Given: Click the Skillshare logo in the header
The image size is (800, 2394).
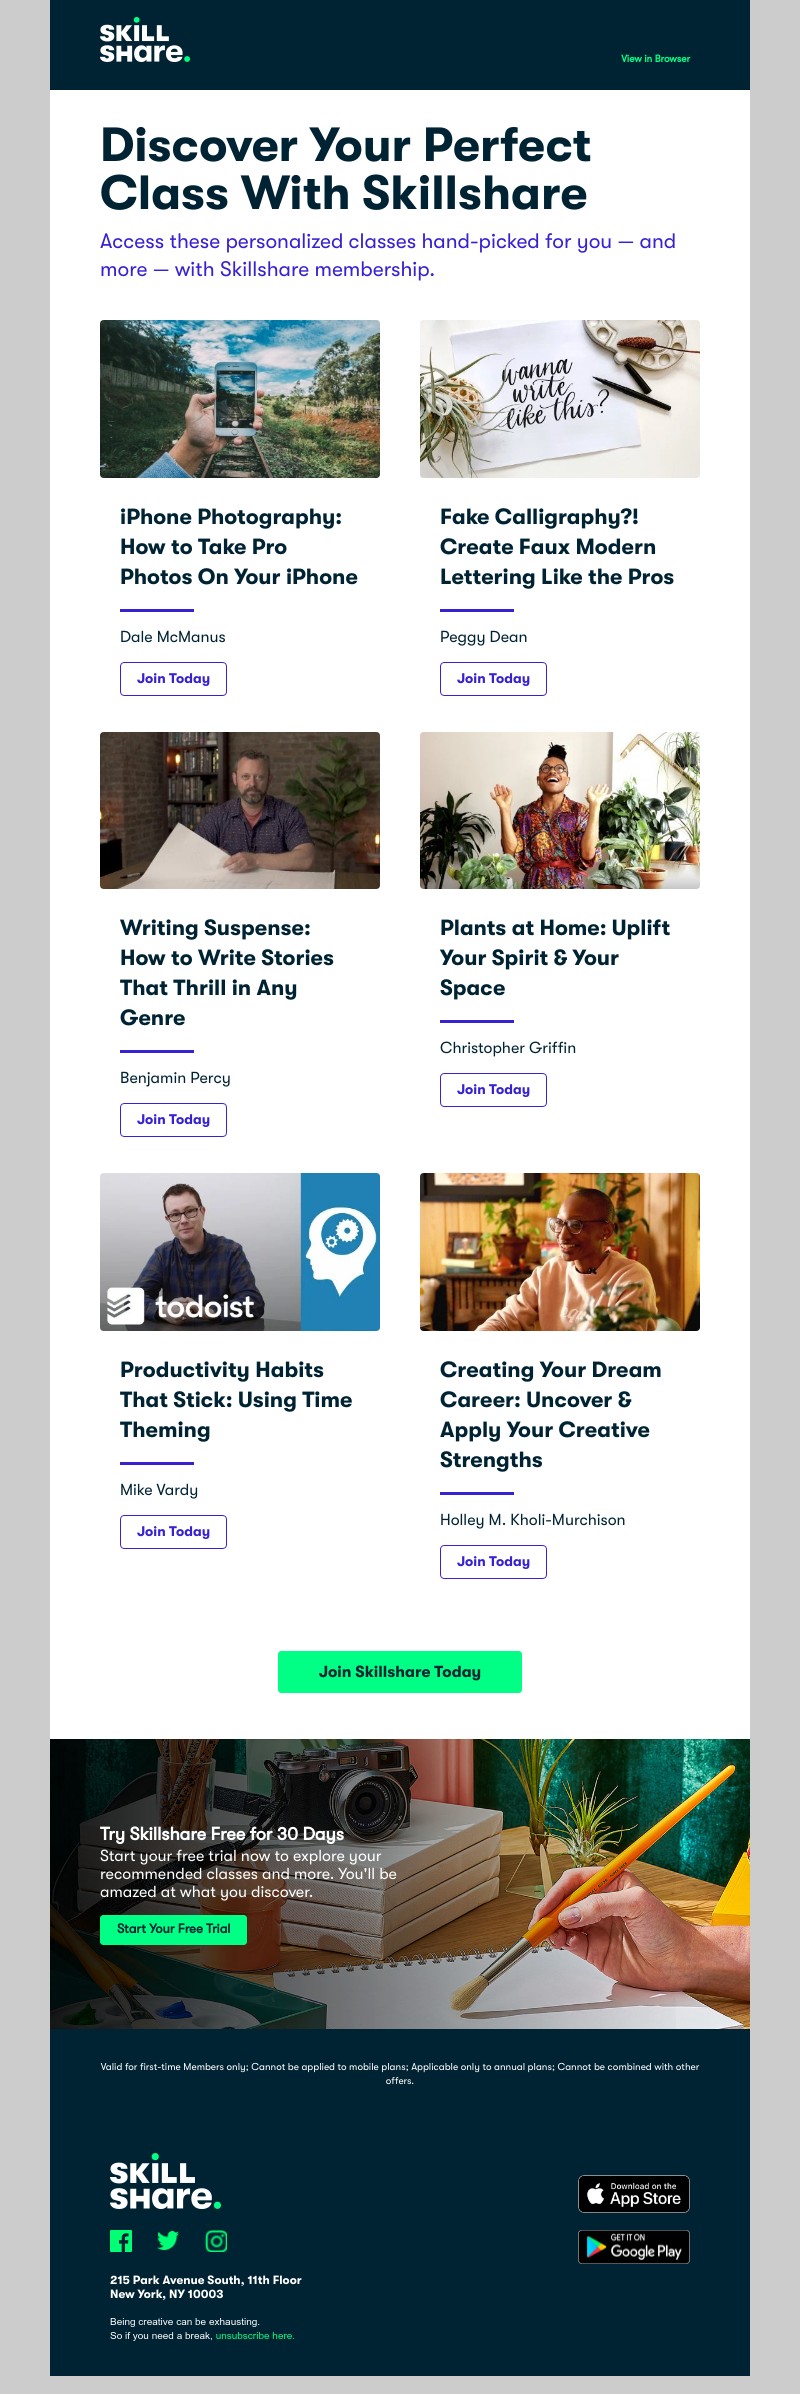Looking at the screenshot, I should coord(144,44).
